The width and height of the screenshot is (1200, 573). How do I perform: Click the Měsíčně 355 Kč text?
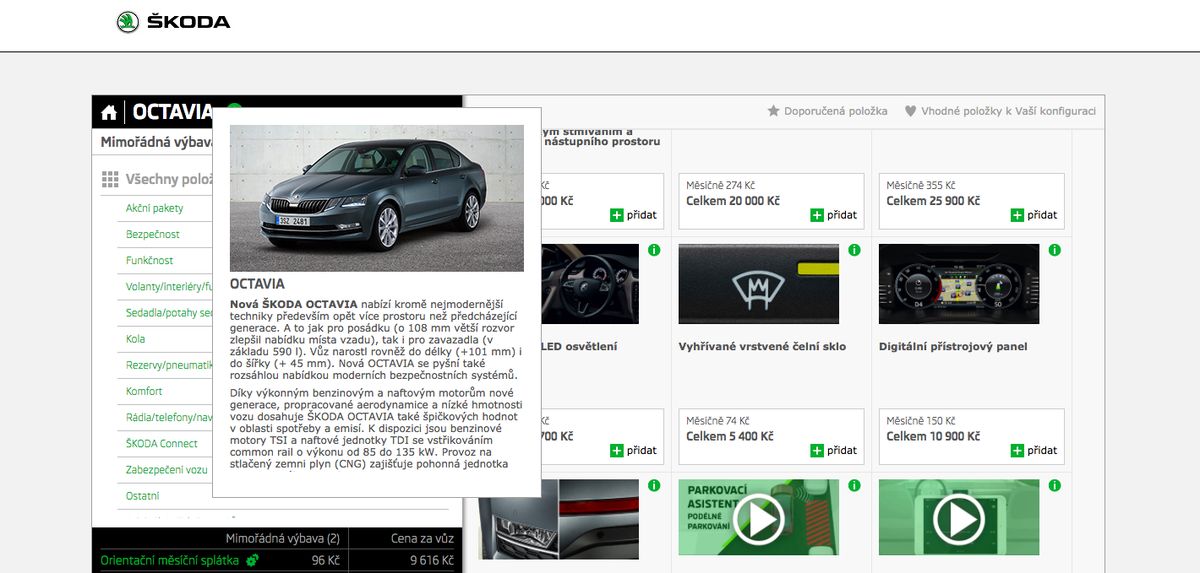[921, 185]
